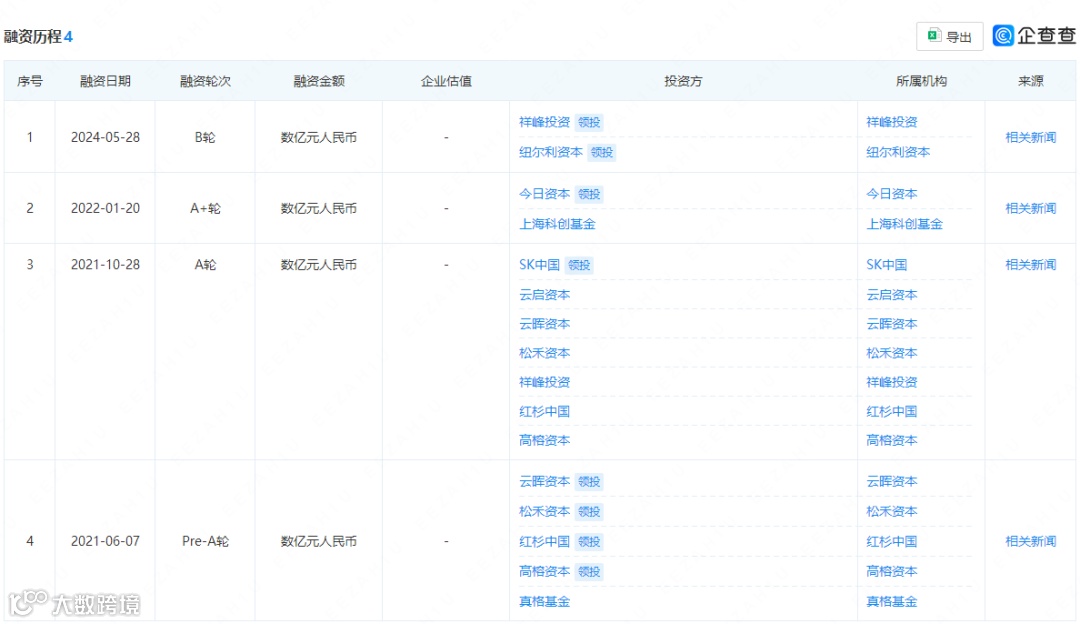Open 云启资本 in 所属机构 column
Screen dimensions: 1080x624
891,295
